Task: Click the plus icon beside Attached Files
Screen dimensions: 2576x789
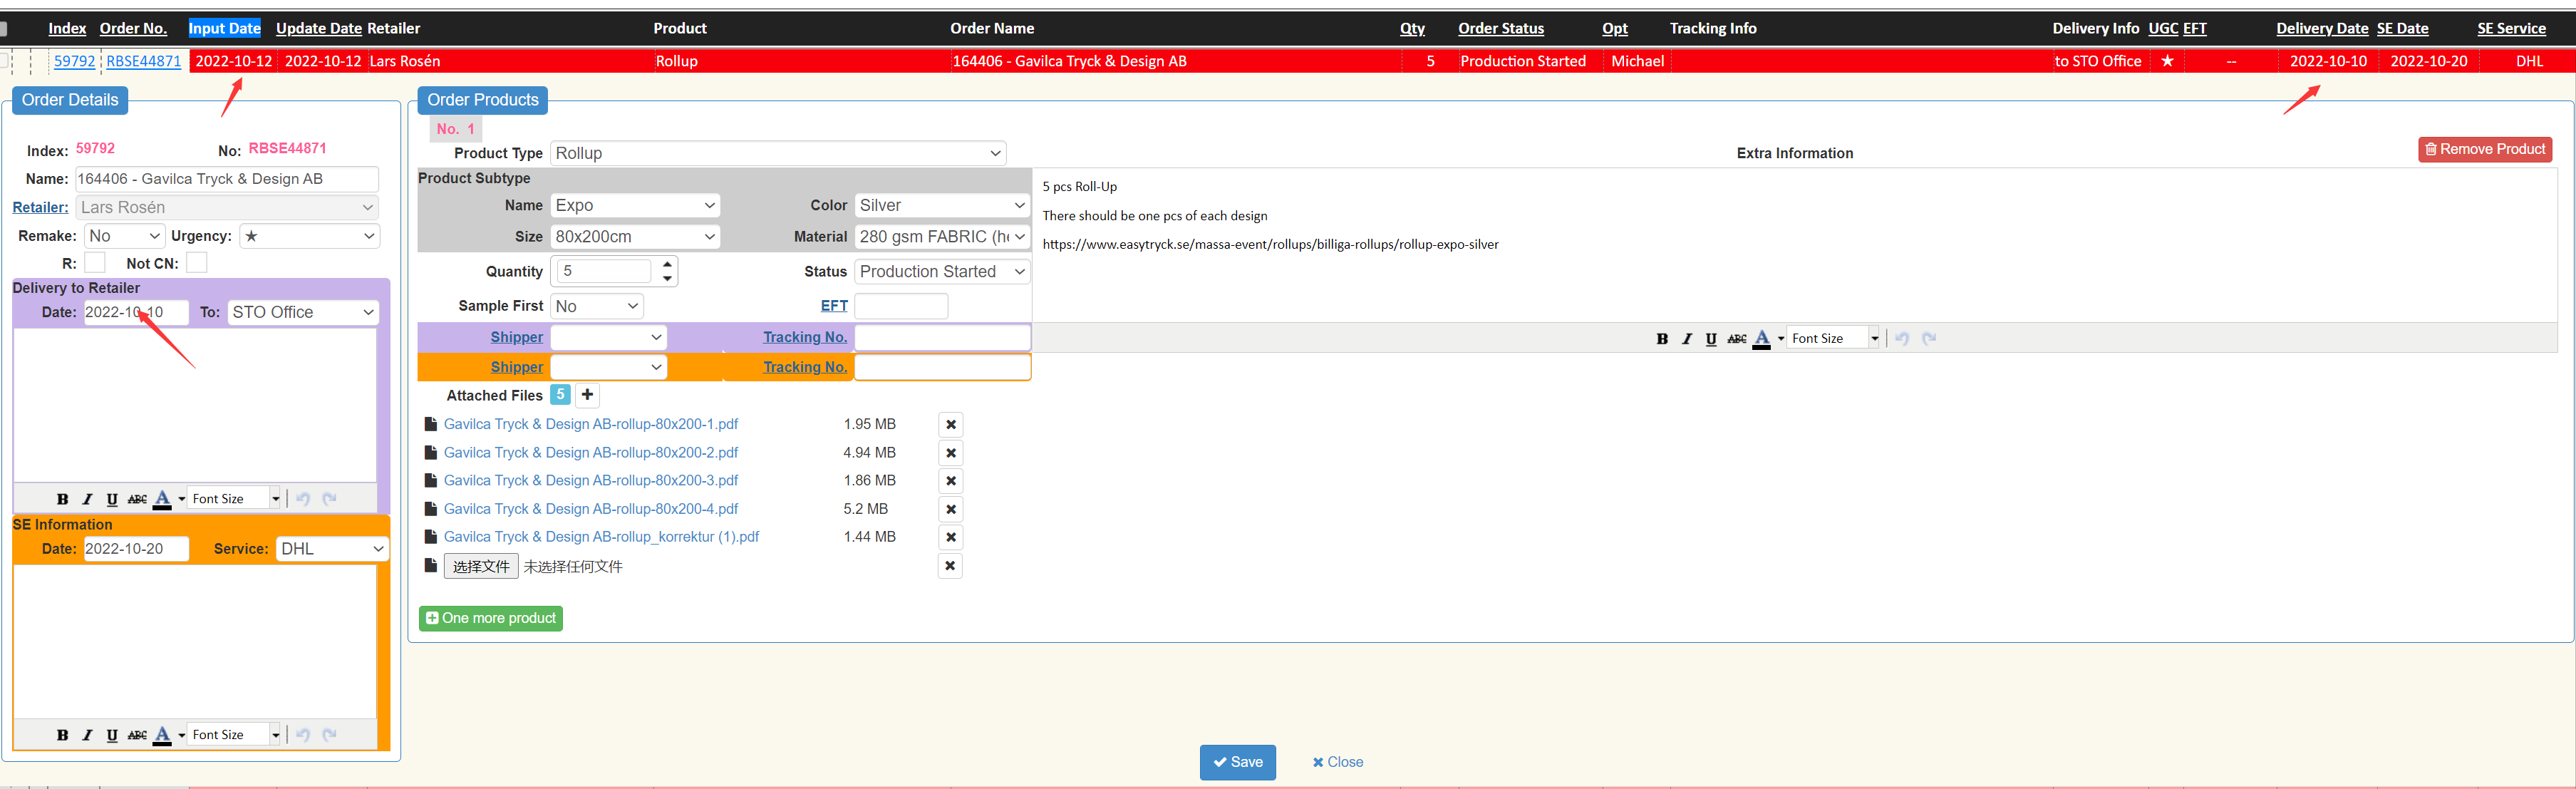Action: [587, 395]
